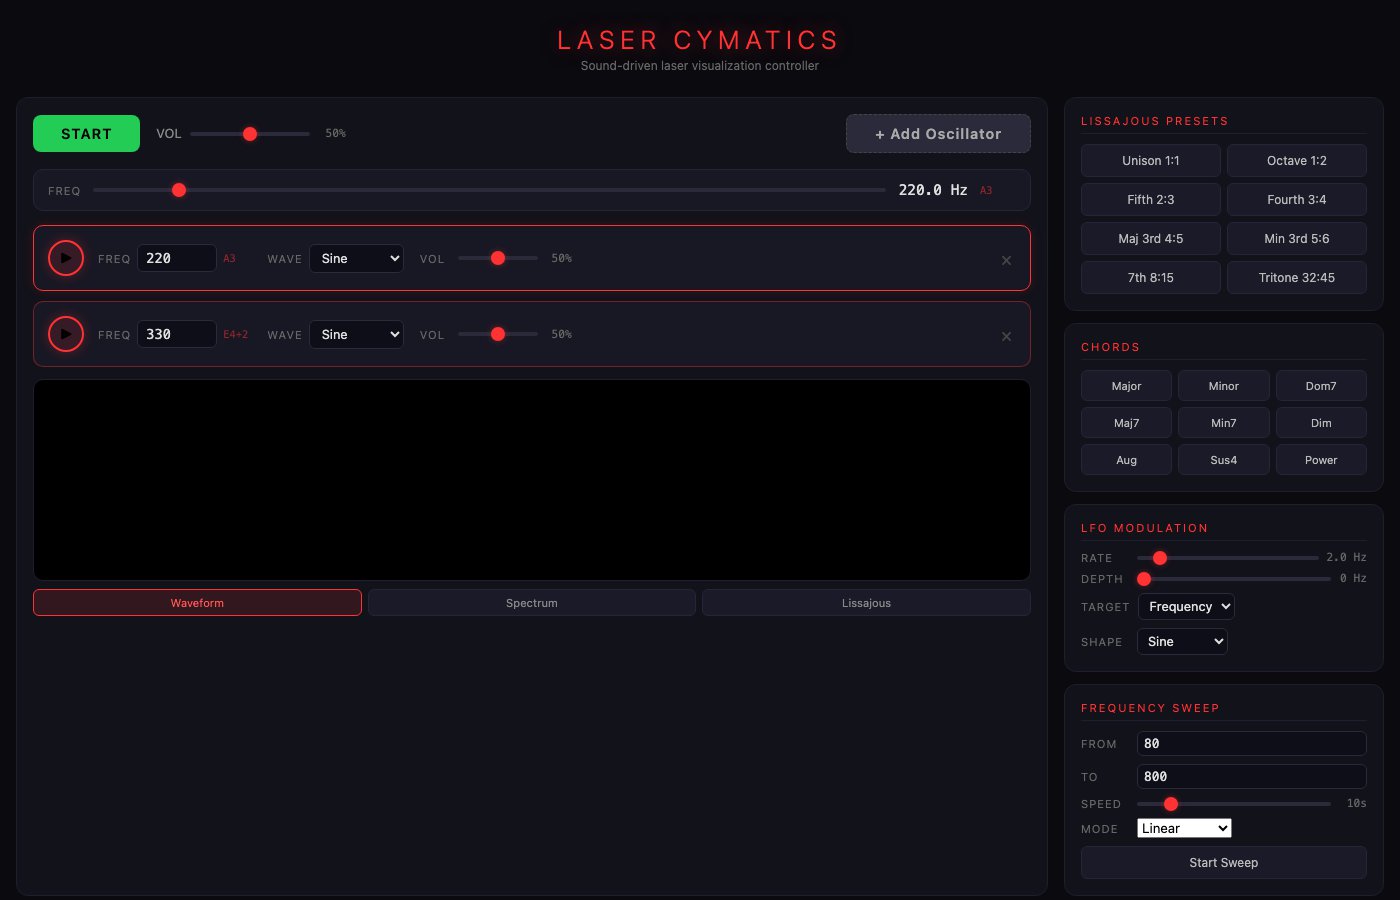1400x900 pixels.
Task: Open wave dropdown for 330 Hz oscillator
Action: [356, 334]
